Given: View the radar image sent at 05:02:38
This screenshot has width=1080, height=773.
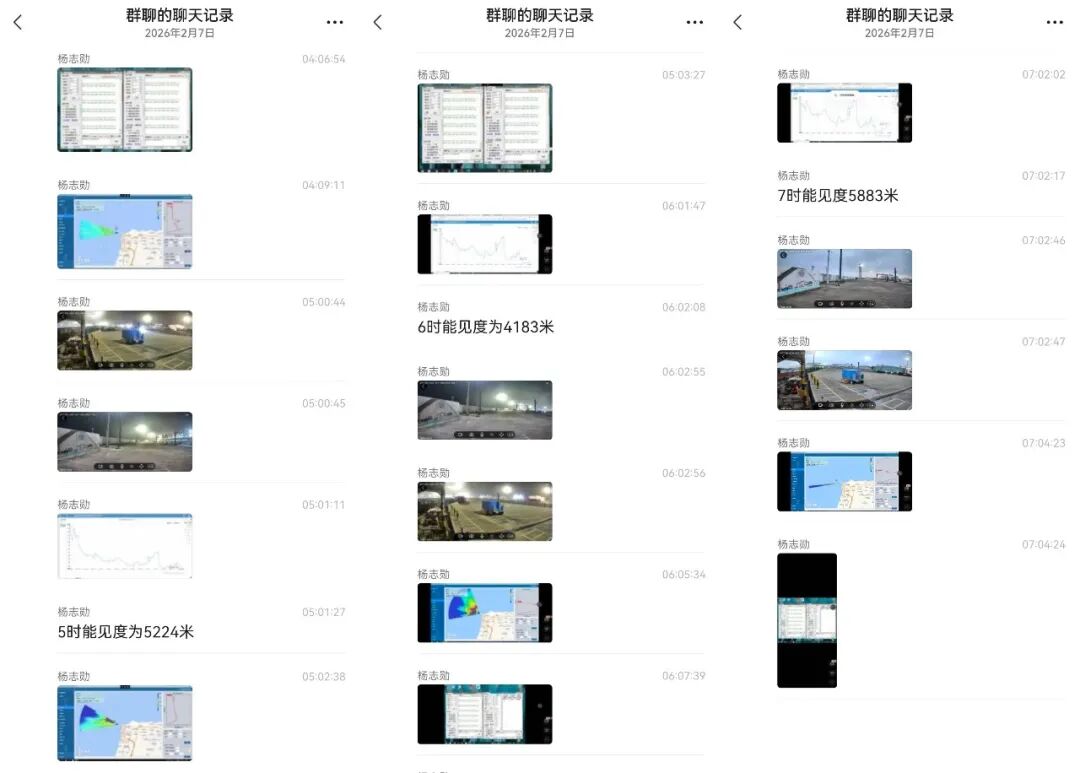Looking at the screenshot, I should click(124, 722).
